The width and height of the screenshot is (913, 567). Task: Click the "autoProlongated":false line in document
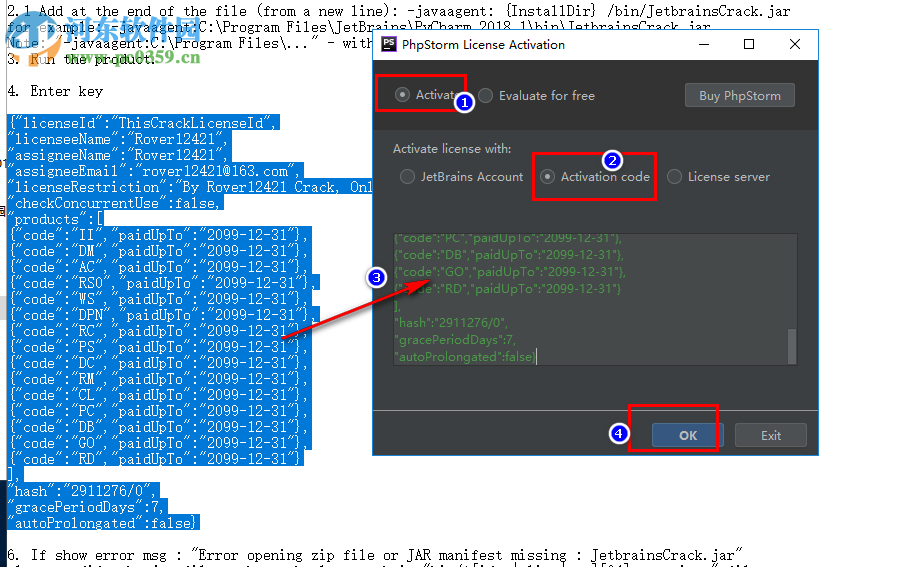[x=104, y=523]
